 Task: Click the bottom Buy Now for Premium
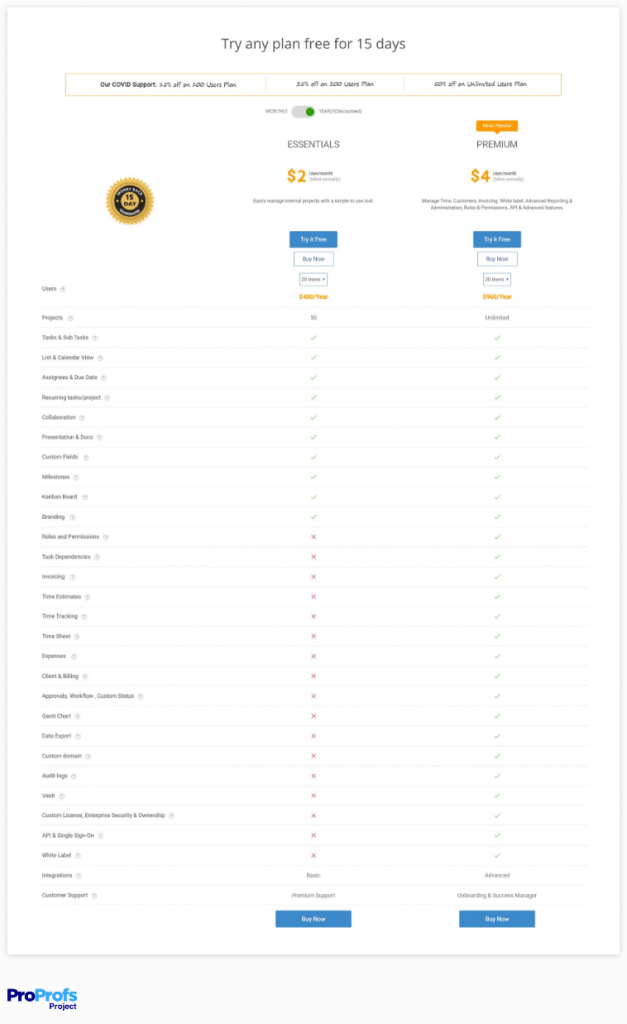tap(497, 918)
